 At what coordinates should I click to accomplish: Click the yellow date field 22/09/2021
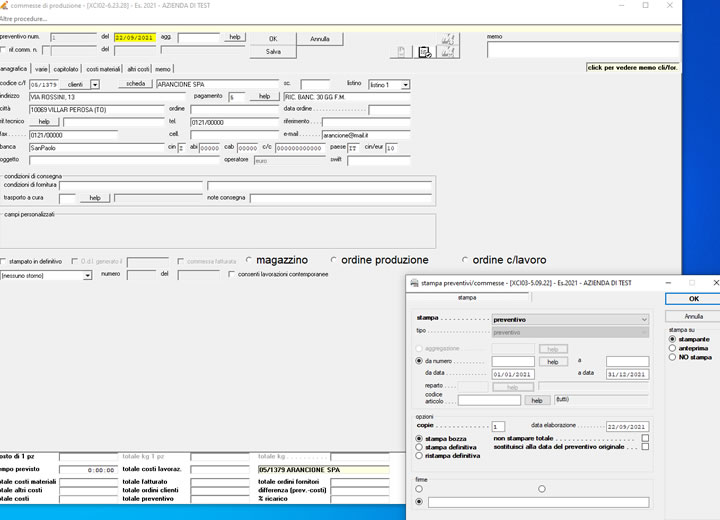(x=135, y=38)
